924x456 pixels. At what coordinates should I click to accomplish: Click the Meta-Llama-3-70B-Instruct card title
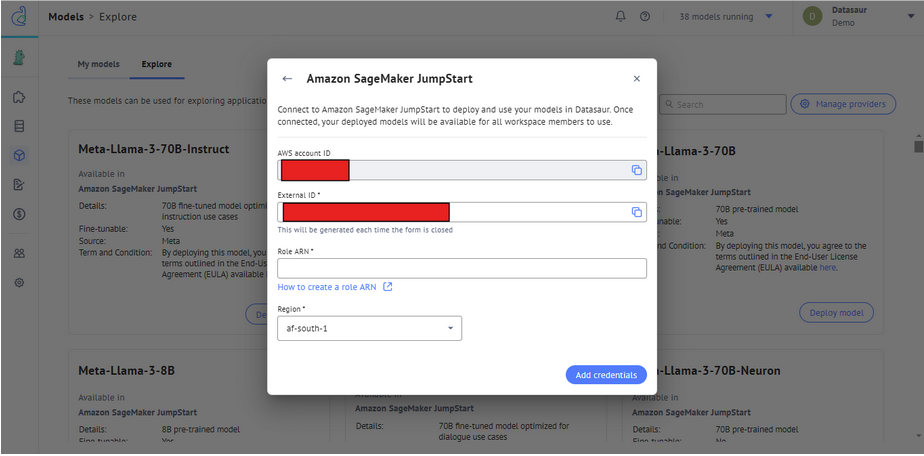click(x=154, y=149)
